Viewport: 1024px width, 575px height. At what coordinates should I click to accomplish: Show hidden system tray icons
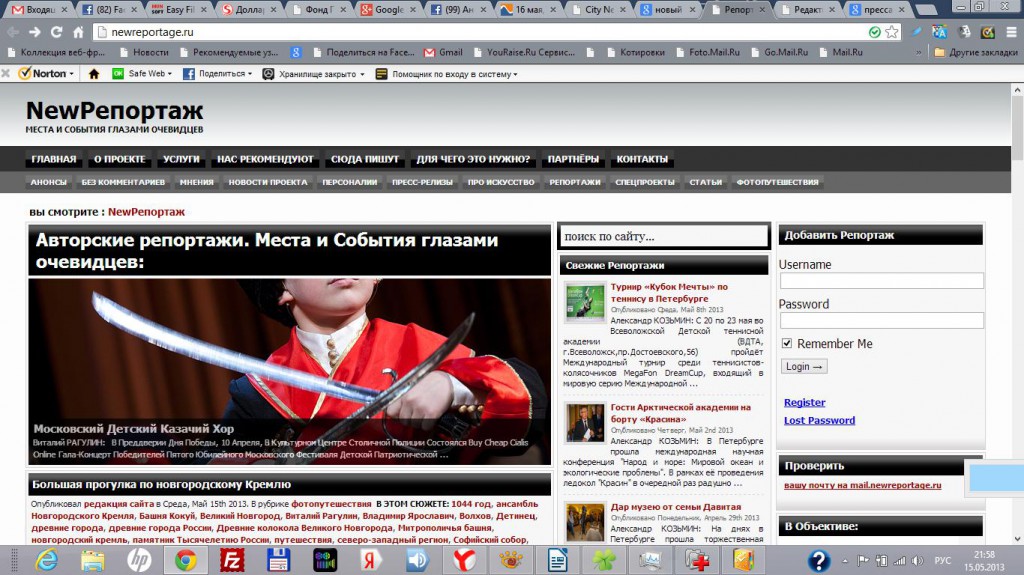coord(845,561)
